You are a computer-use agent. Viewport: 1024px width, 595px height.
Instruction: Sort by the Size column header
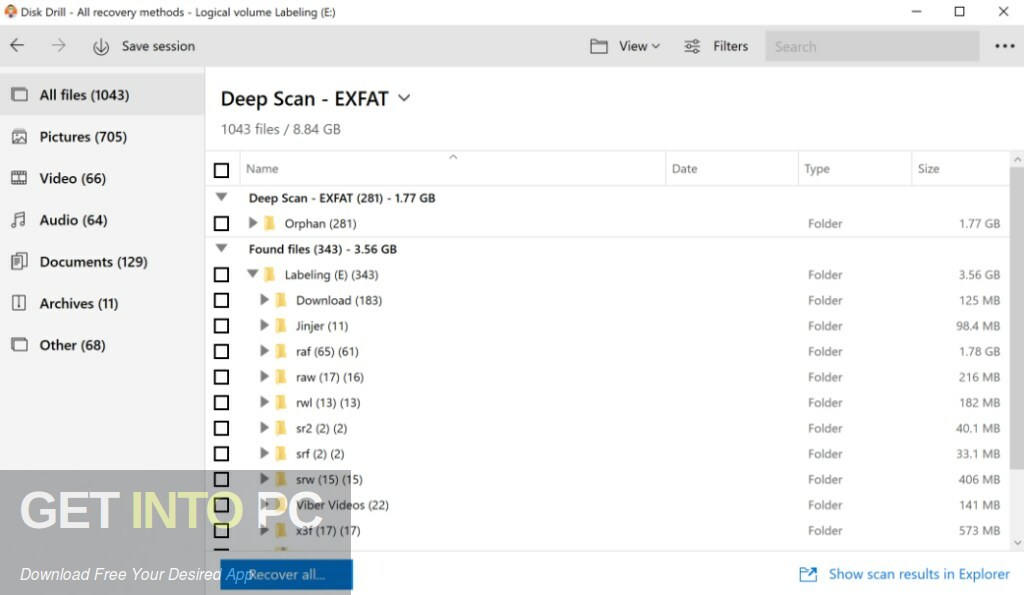(x=960, y=169)
